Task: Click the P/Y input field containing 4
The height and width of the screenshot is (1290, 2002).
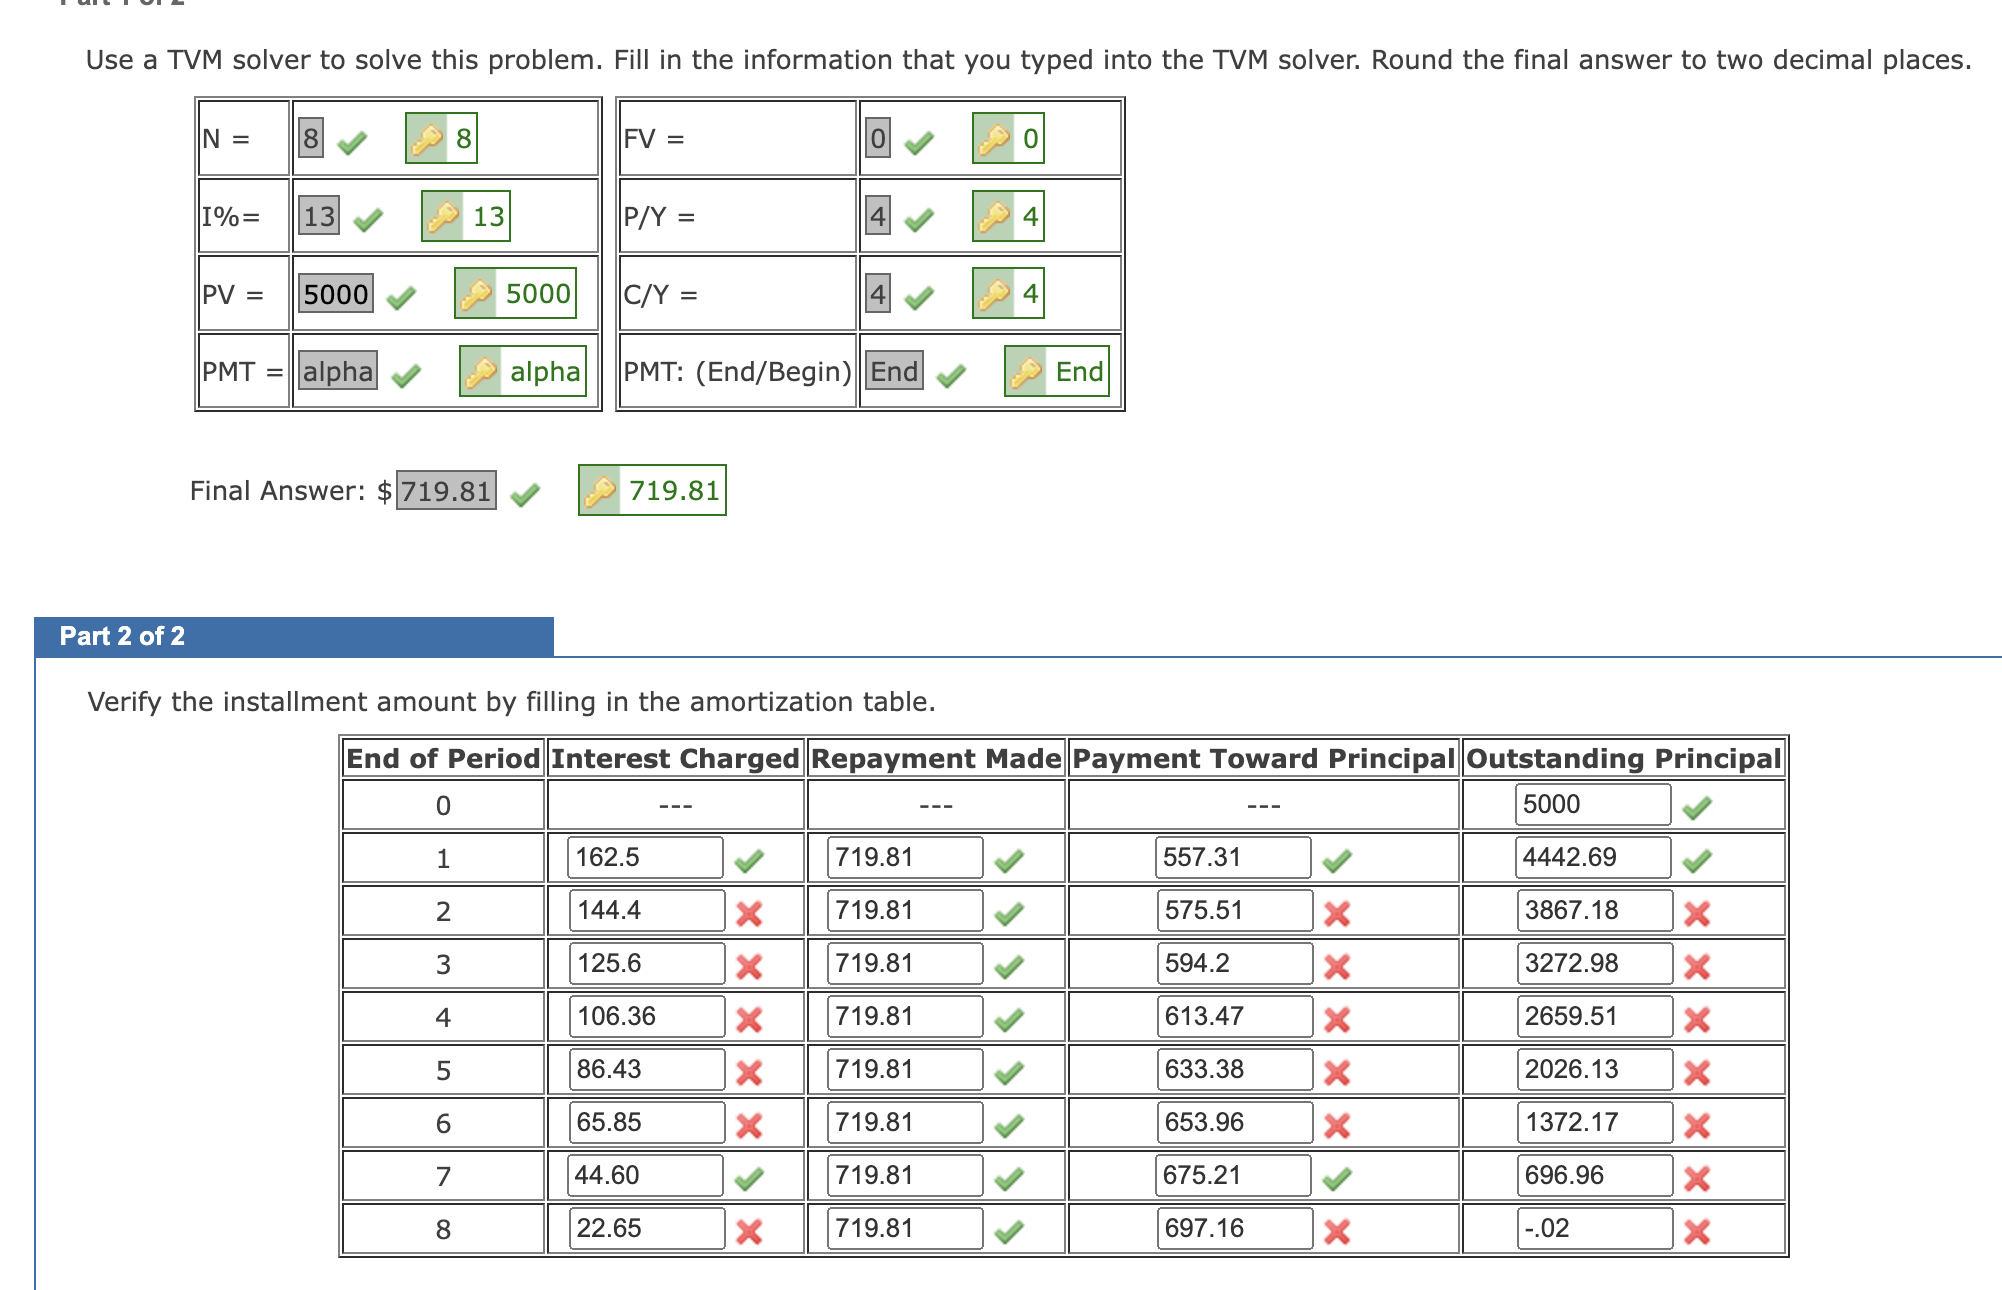Action: pyautogui.click(x=878, y=216)
